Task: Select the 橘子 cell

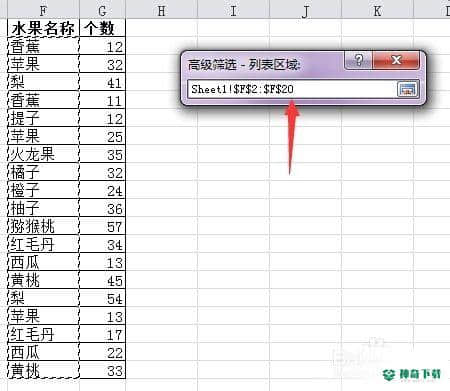Action: coord(43,172)
